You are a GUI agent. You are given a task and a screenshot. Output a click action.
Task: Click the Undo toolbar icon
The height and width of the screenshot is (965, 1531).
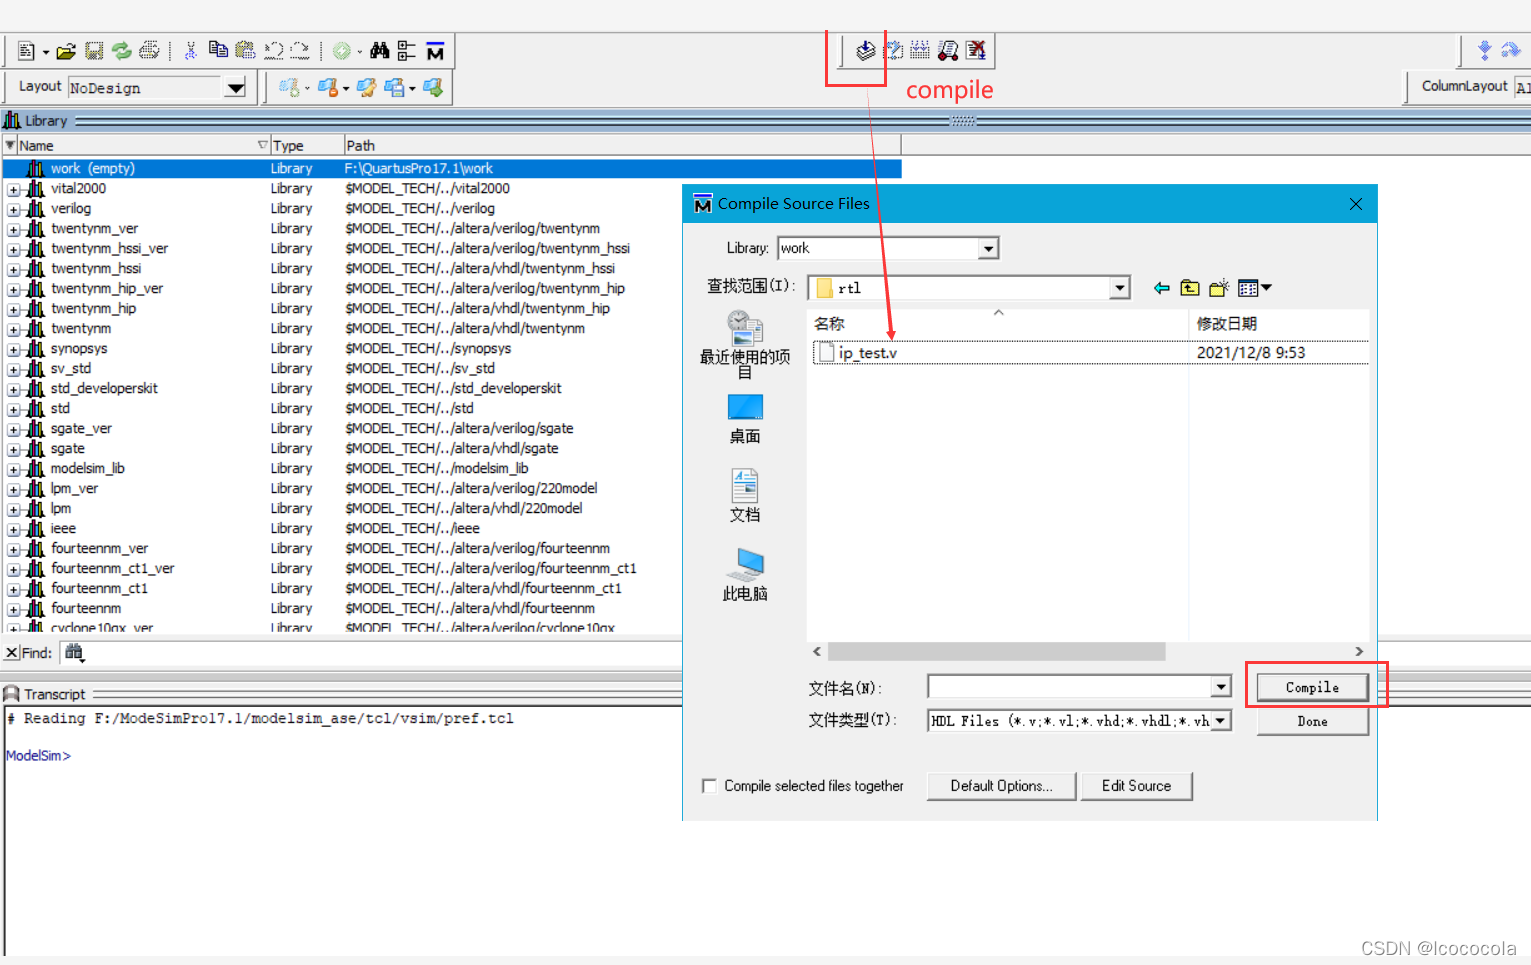(273, 51)
